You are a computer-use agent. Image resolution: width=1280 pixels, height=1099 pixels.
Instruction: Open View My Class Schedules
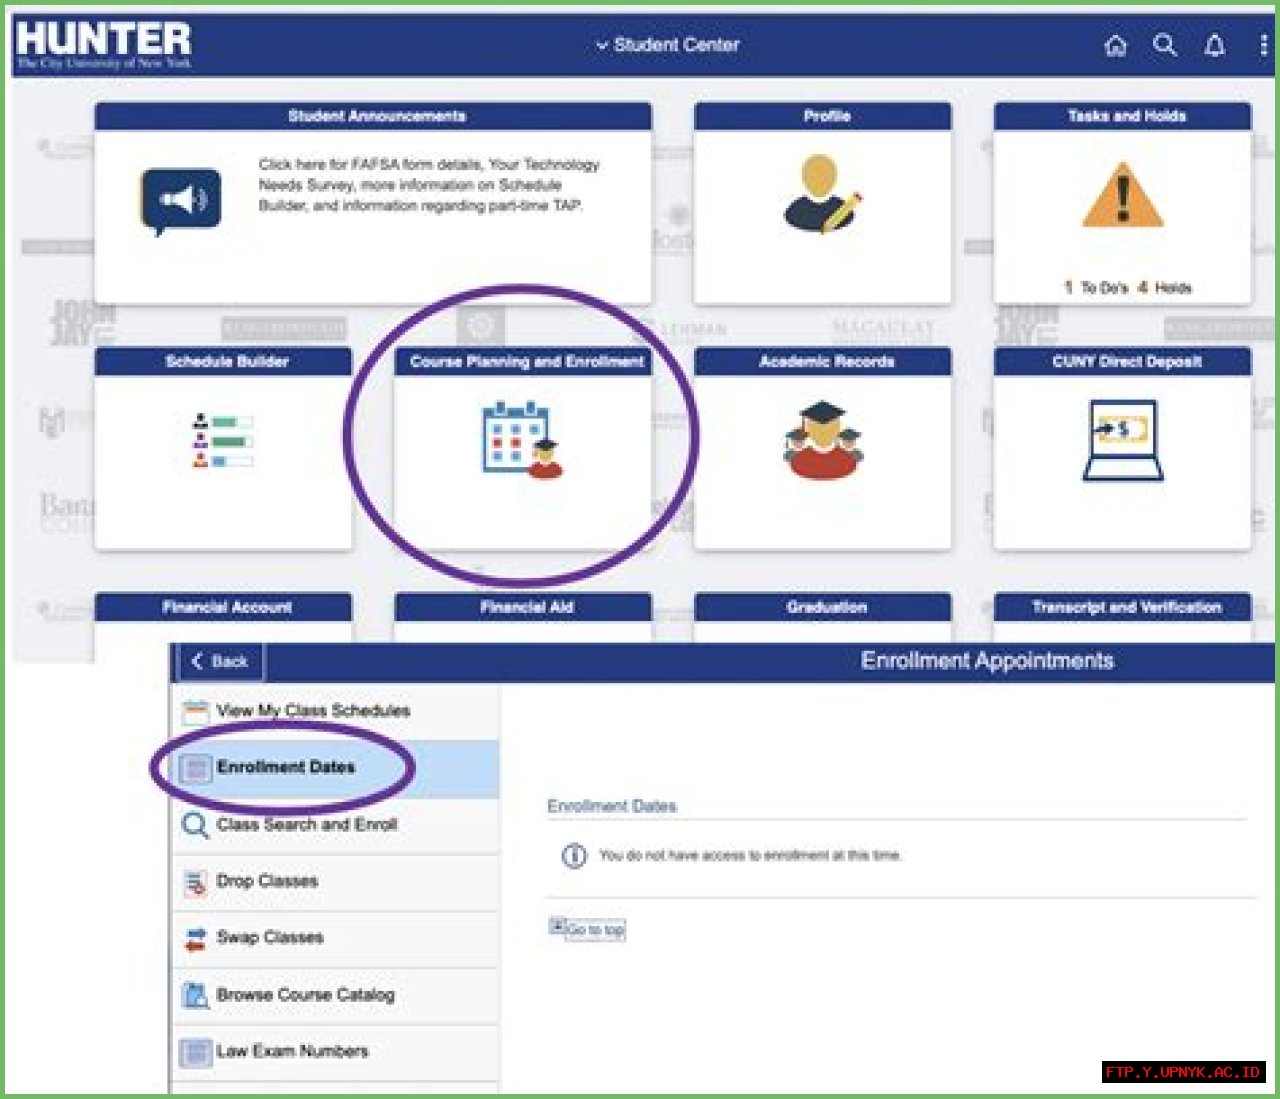311,711
